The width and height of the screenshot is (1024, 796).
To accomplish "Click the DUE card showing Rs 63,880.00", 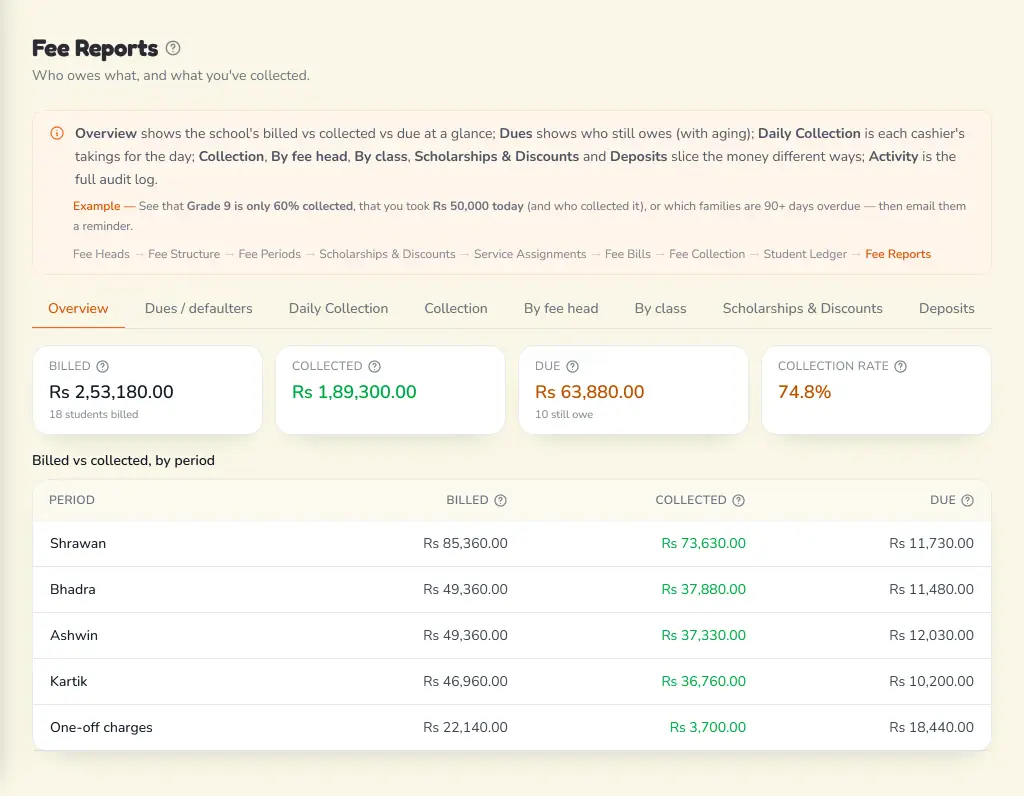I will tap(633, 390).
